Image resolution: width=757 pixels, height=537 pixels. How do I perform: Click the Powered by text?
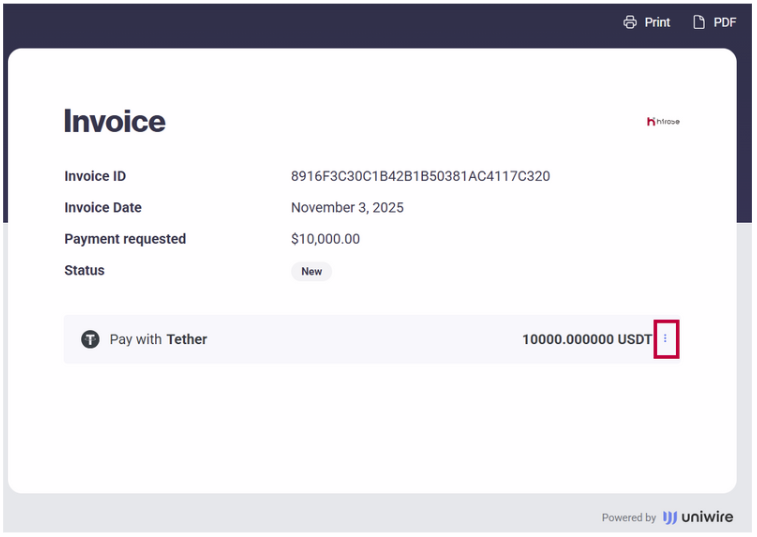[x=628, y=518]
